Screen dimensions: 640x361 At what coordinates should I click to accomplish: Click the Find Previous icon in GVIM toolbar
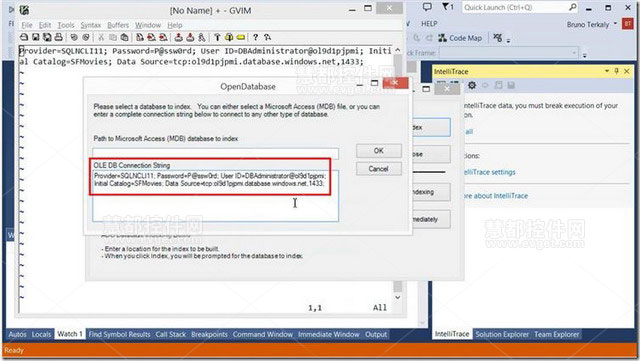(163, 37)
